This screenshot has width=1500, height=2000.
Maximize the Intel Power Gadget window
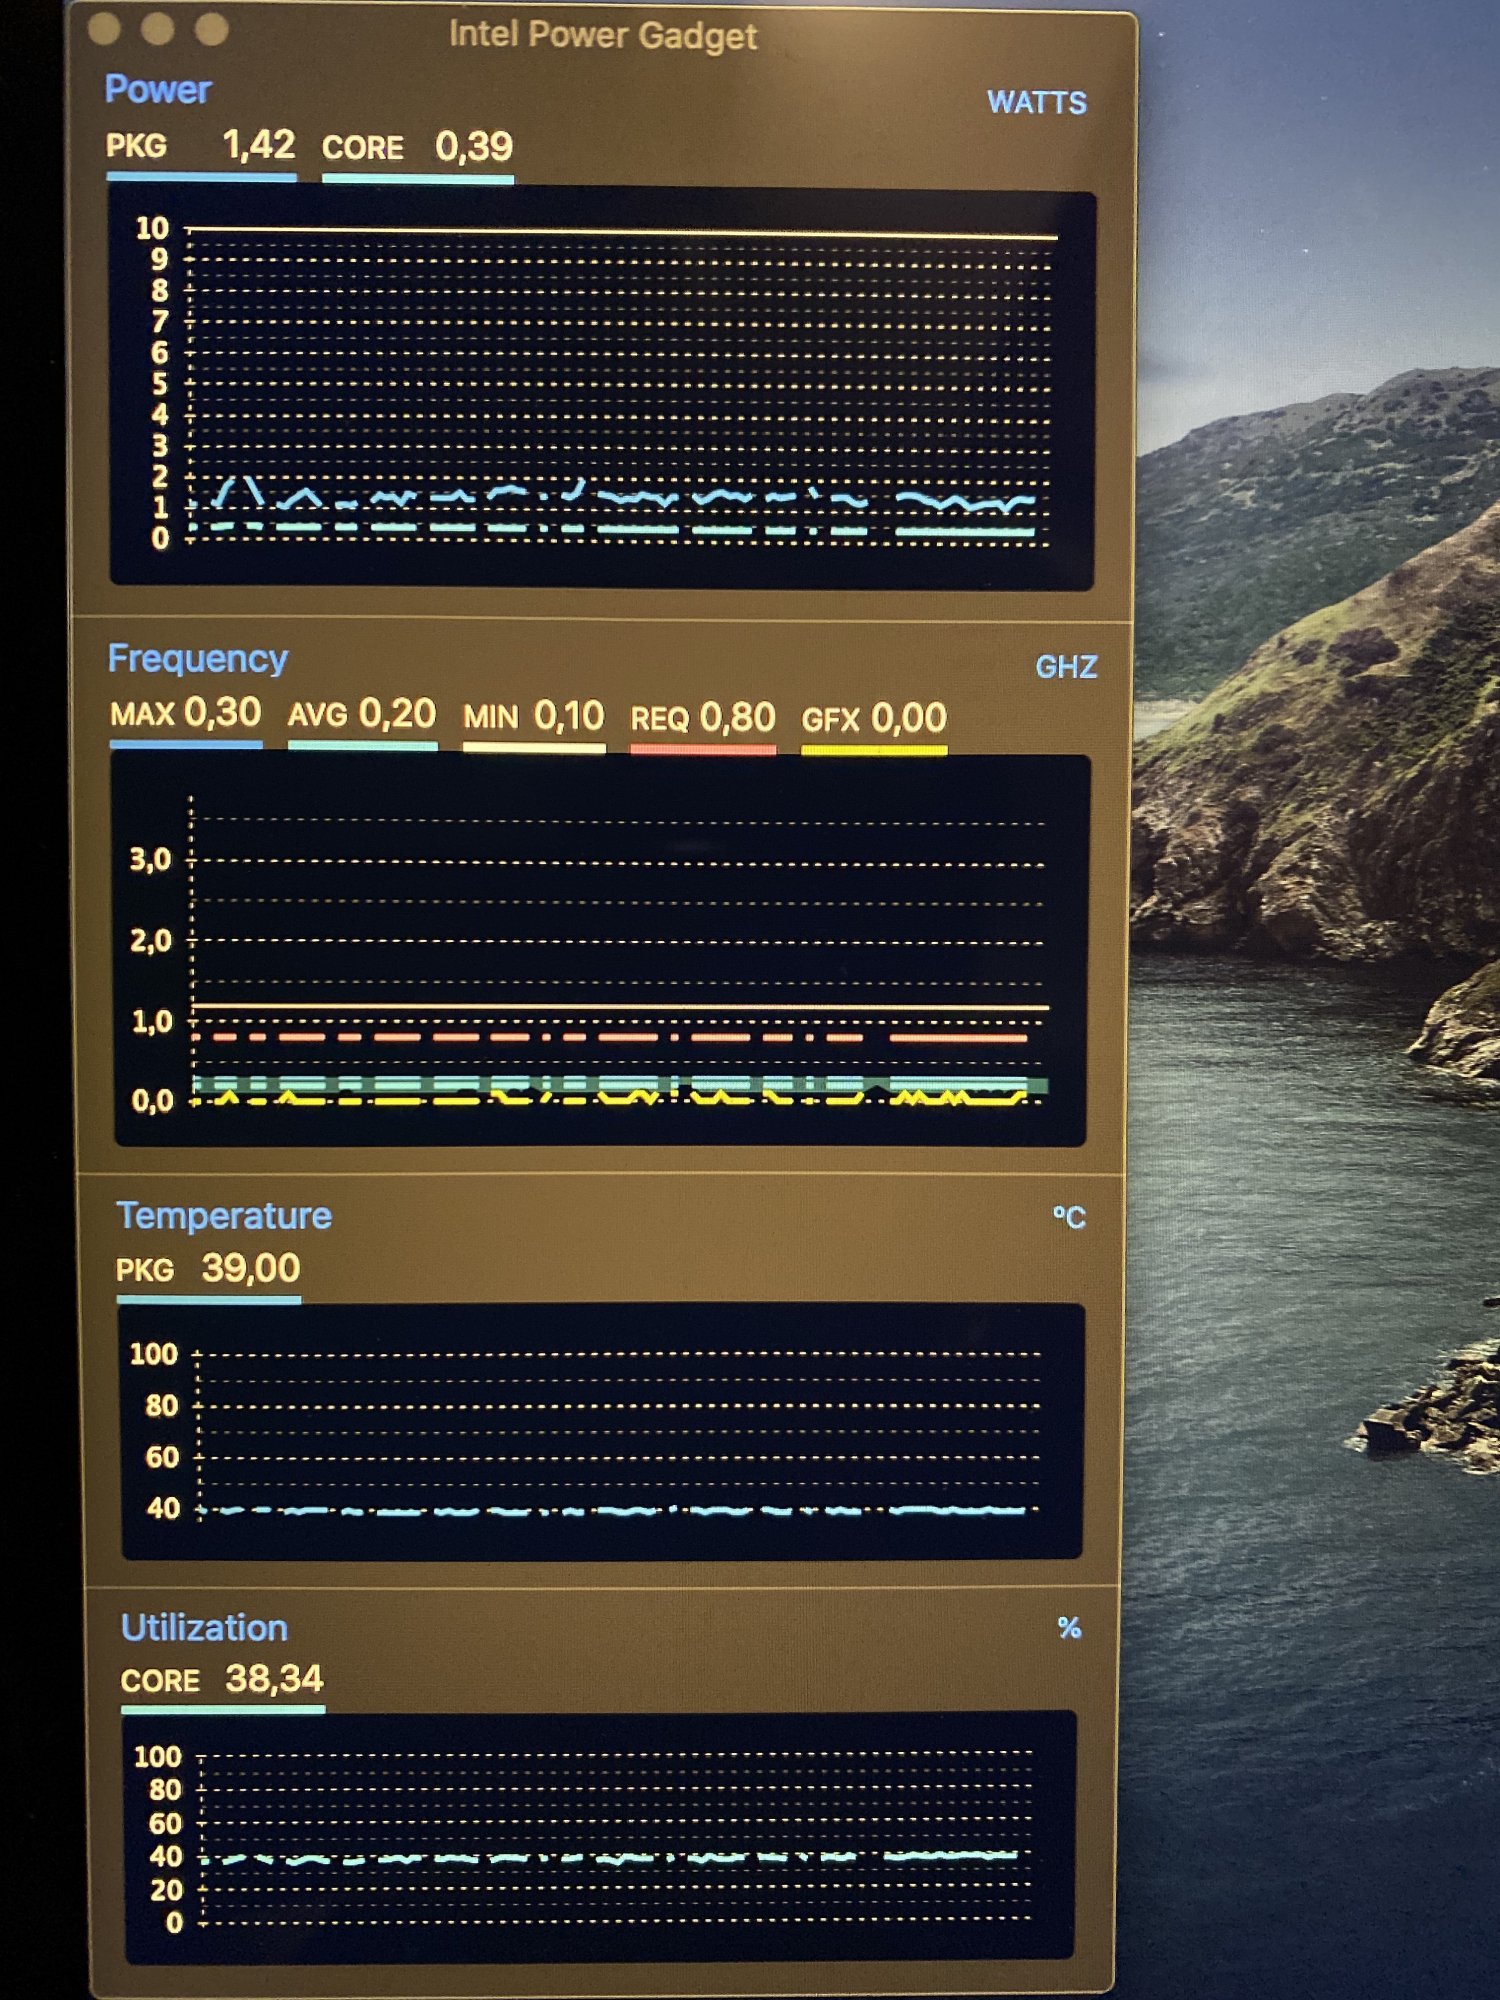pyautogui.click(x=211, y=30)
